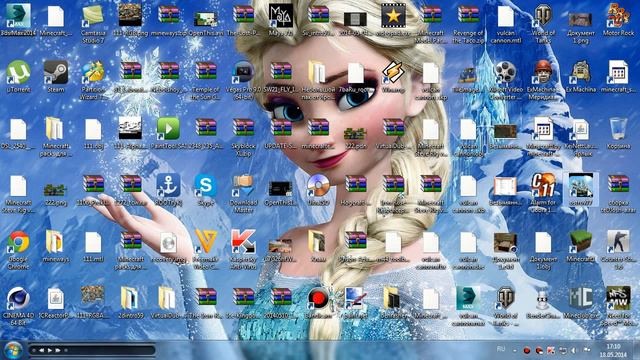Open the Maya desktop shortcut

[281, 20]
